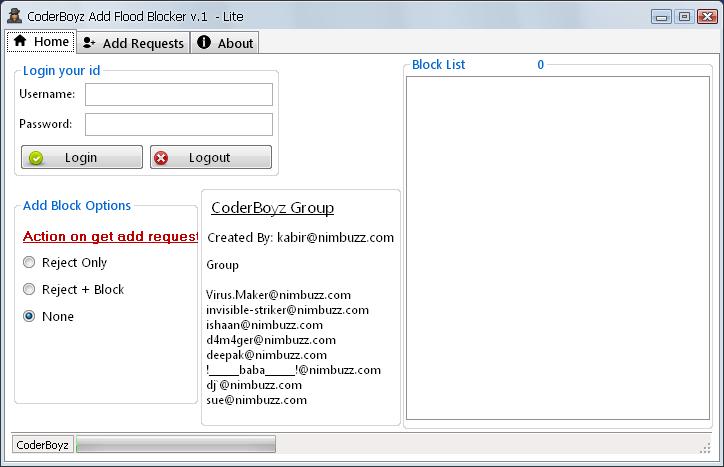724x467 pixels.
Task: Close the Flood Blocker window
Action: (x=705, y=16)
